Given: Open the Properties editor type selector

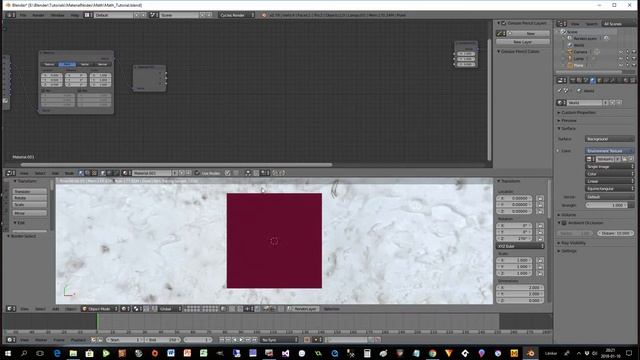Looking at the screenshot, I should (x=562, y=80).
